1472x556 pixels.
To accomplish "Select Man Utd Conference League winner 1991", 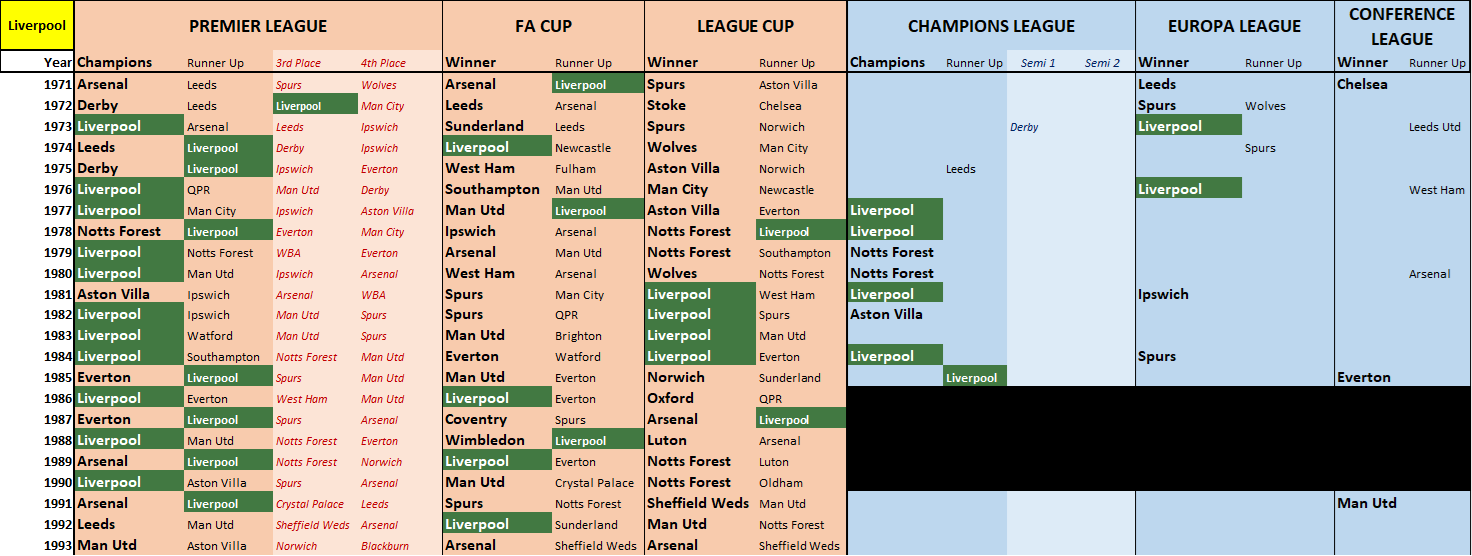I will point(1367,503).
